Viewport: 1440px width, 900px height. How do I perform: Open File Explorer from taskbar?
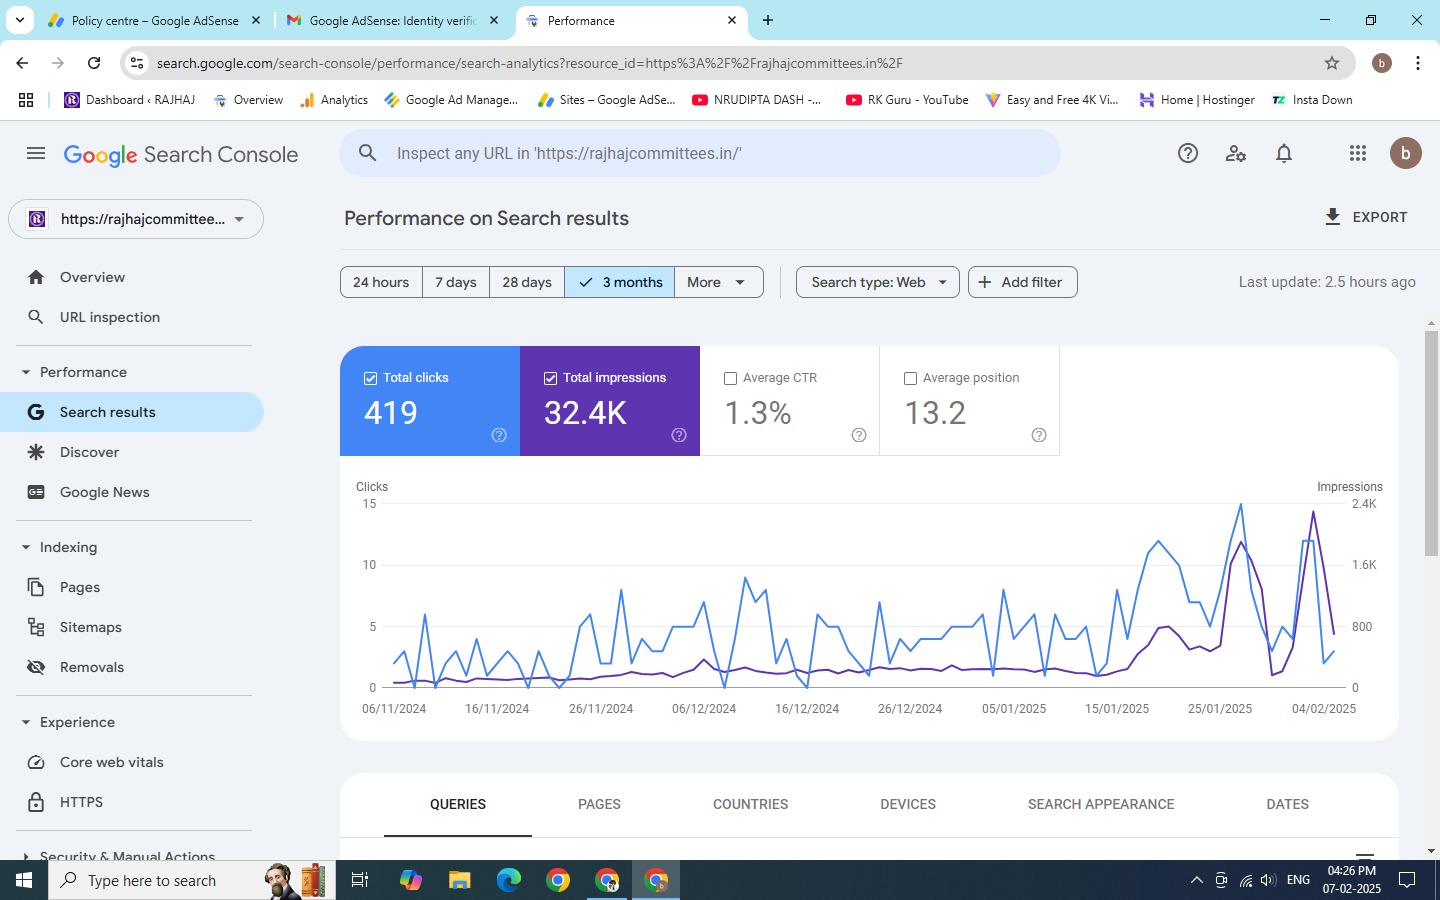459,880
